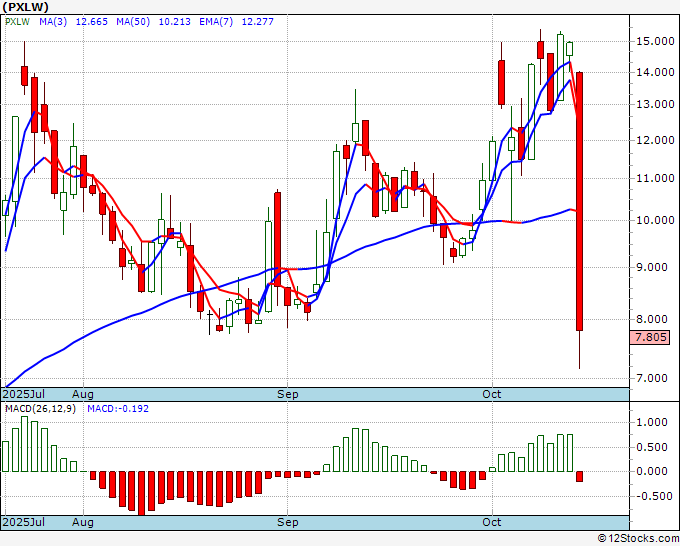The width and height of the screenshot is (680, 546).
Task: Click the Oct label on price chart axis
Action: point(492,394)
